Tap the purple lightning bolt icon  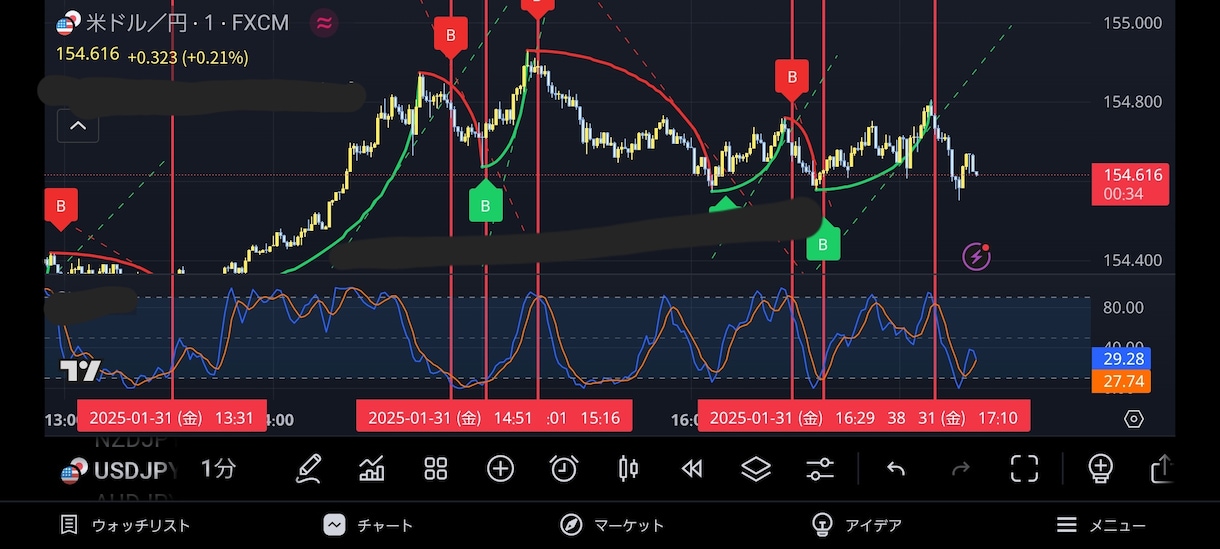tap(977, 257)
